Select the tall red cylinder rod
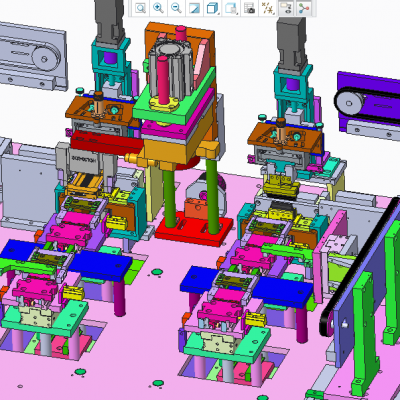This screenshot has width=400, height=400. (163, 80)
